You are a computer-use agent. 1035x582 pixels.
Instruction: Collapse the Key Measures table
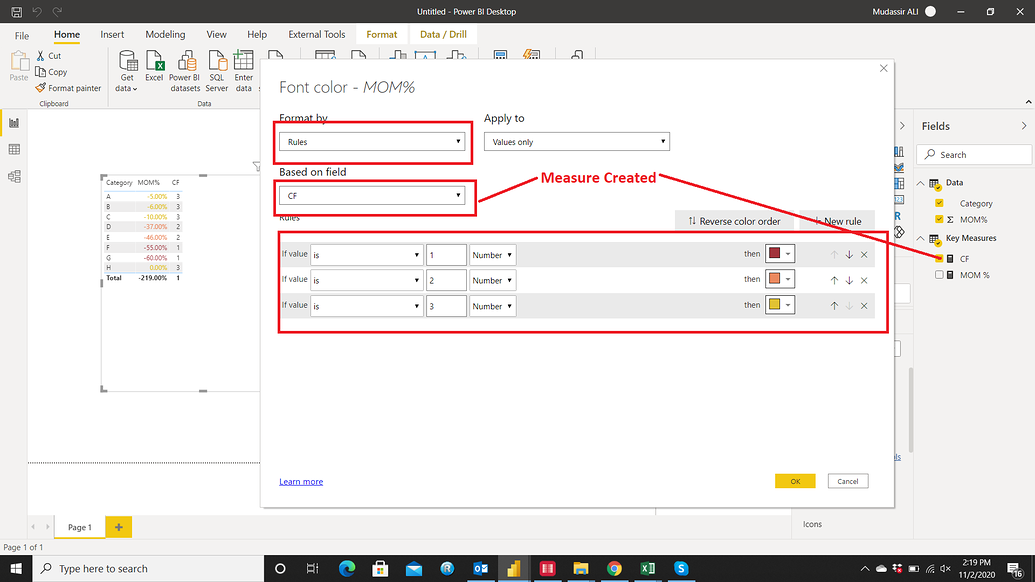point(920,238)
